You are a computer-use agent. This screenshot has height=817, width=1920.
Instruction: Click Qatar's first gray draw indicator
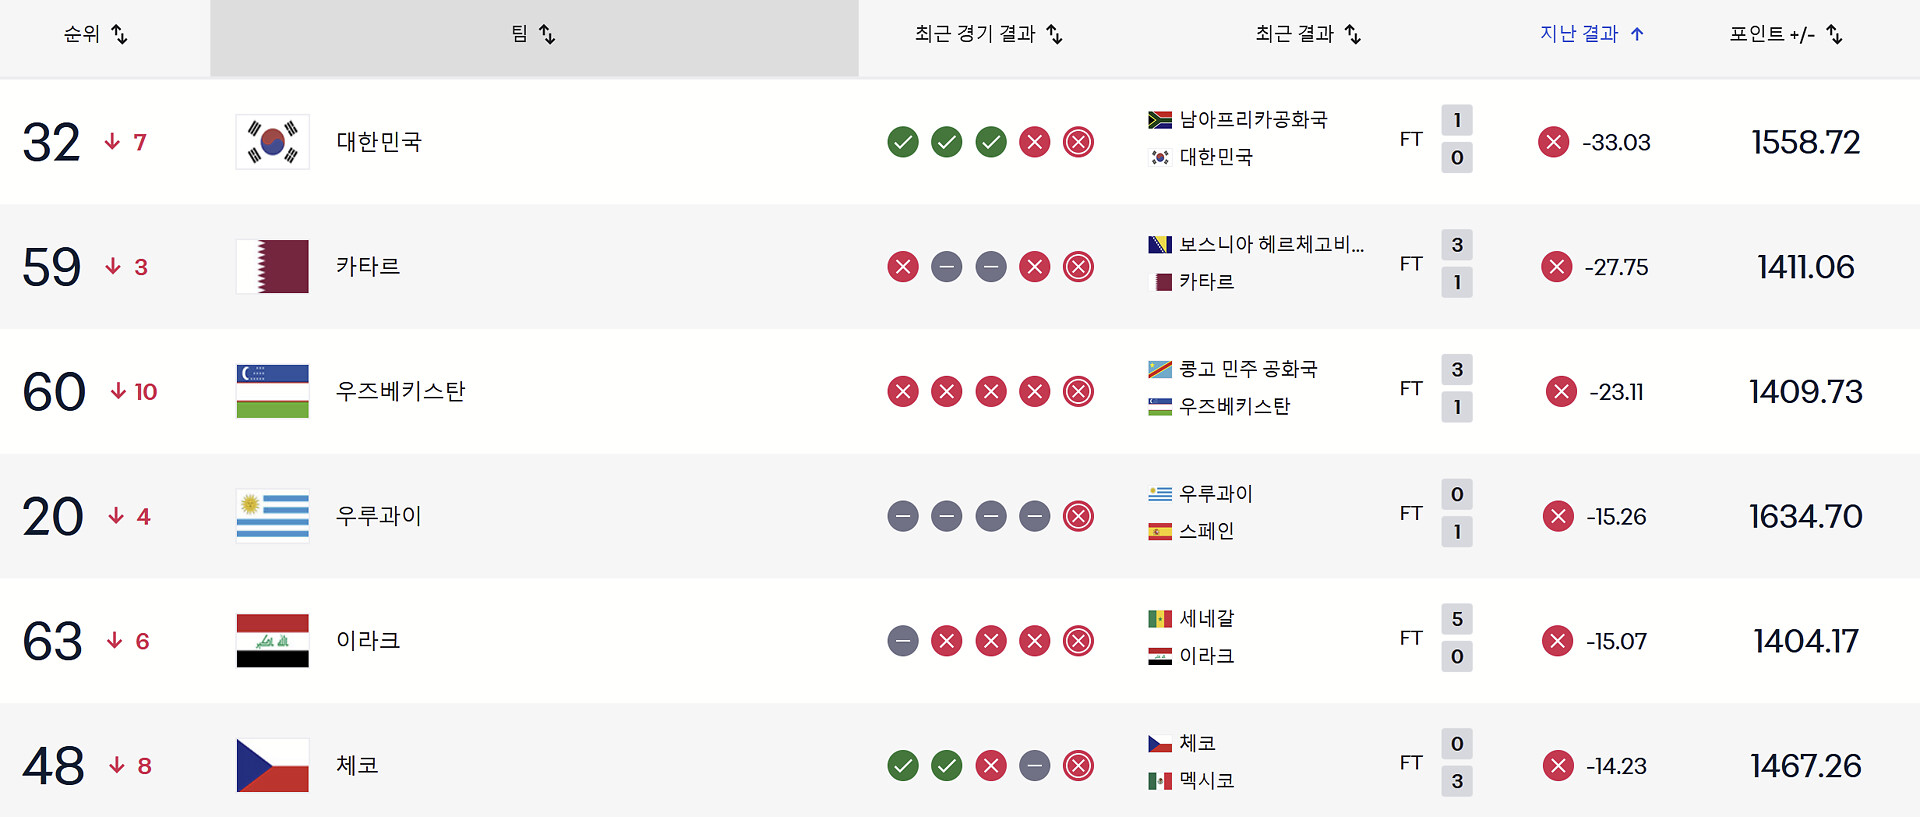(947, 267)
